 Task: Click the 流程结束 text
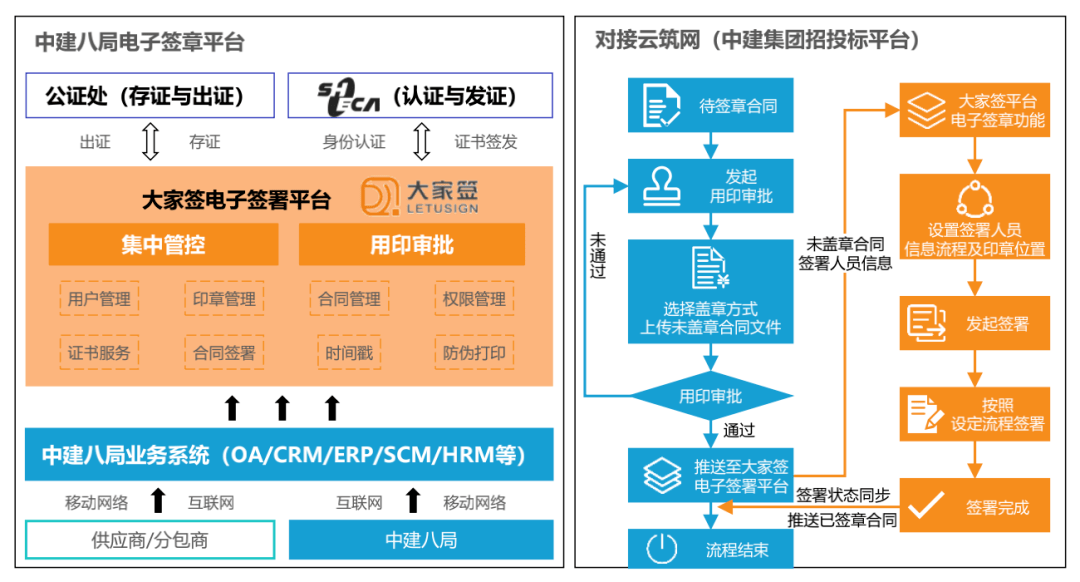(x=737, y=550)
